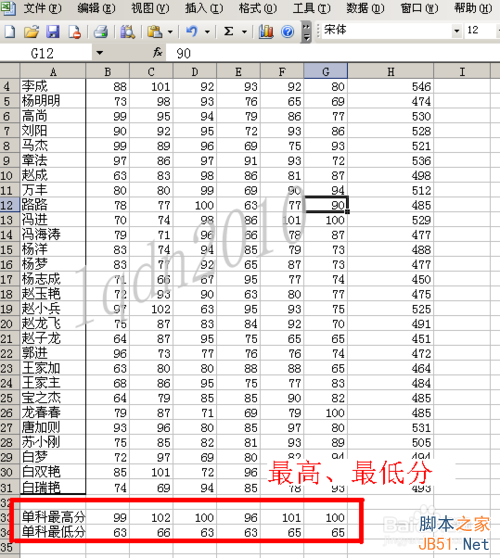This screenshot has width=500, height=558.
Task: Click the formula bar showing 90
Action: coord(333,53)
